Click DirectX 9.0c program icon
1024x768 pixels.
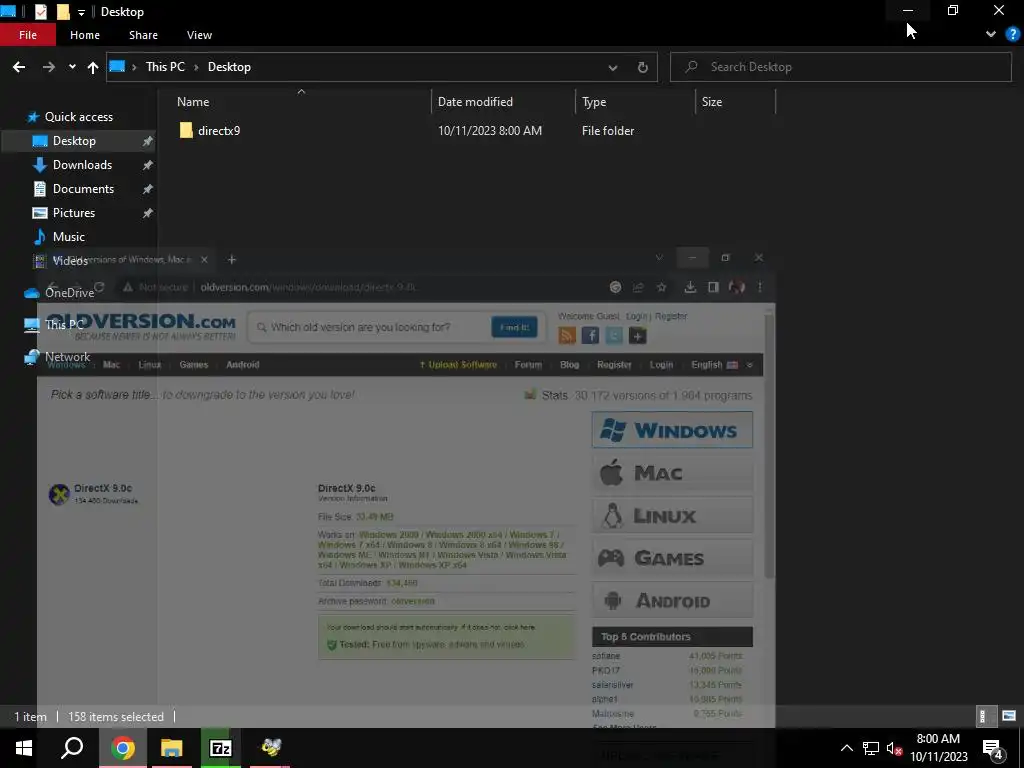coord(59,494)
